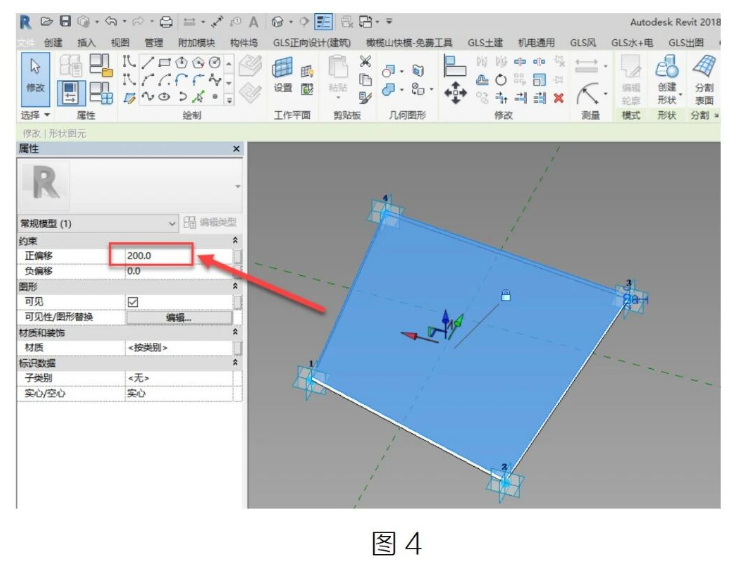Collapse the 材质和装饰 section

235,332
